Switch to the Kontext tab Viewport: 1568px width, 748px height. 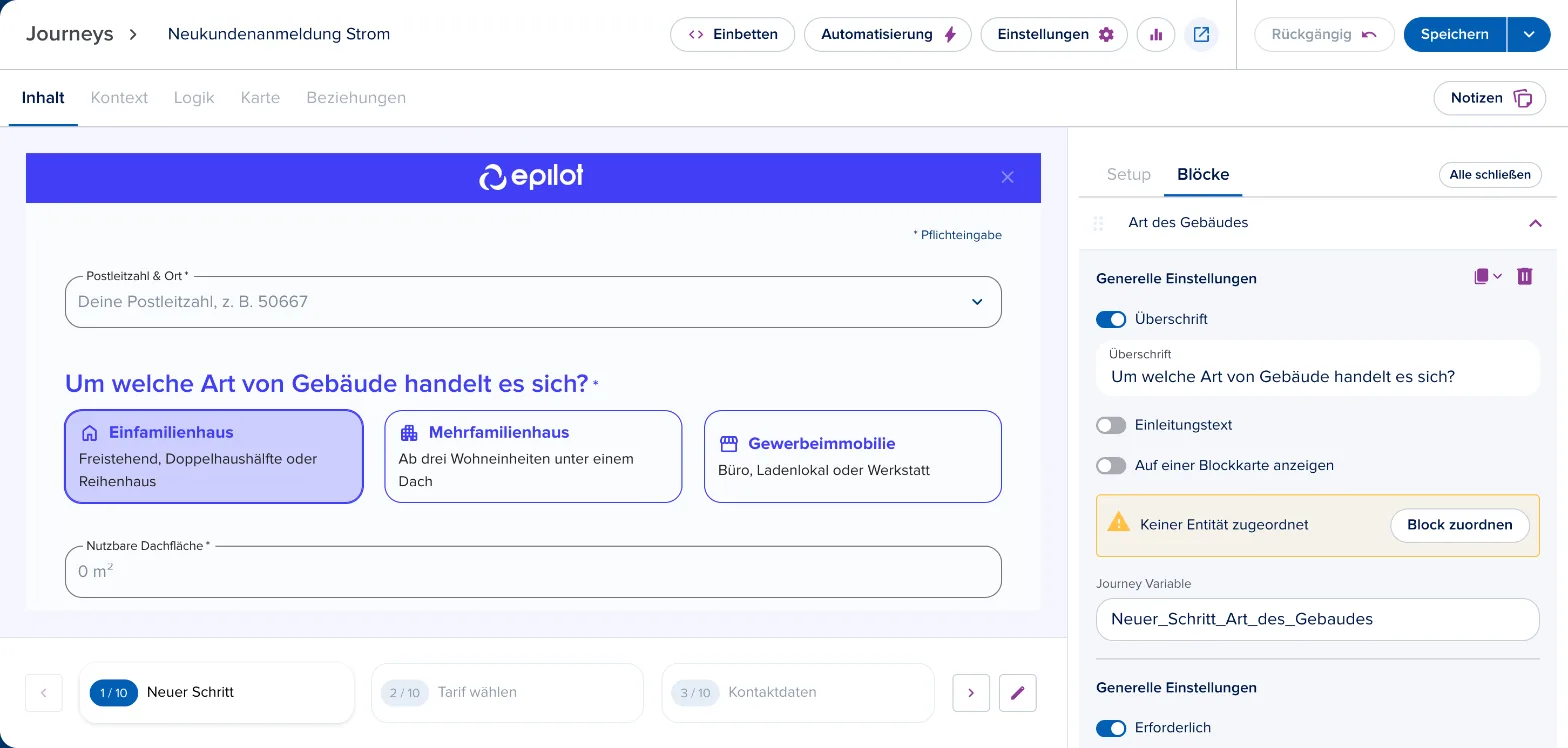point(119,98)
